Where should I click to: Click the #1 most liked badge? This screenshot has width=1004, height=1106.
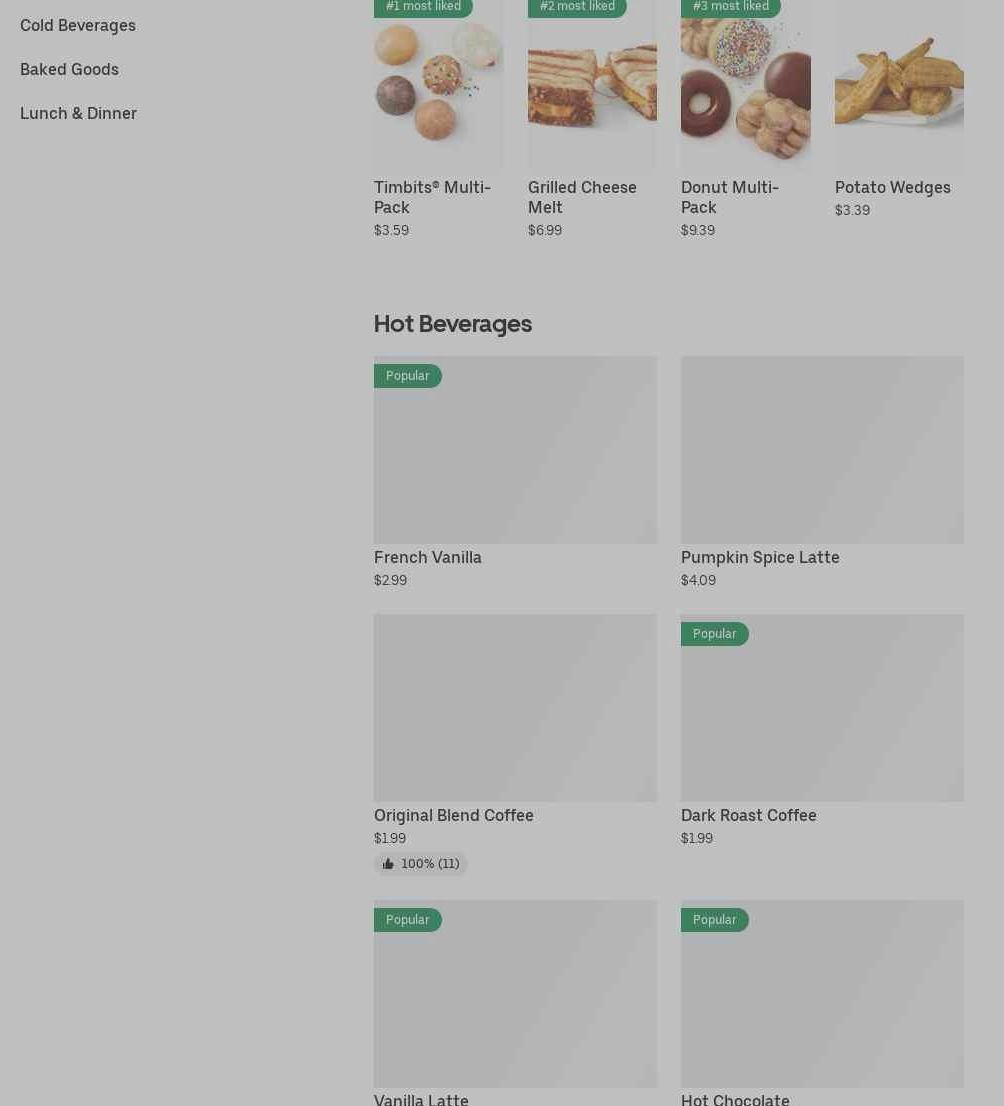423,7
